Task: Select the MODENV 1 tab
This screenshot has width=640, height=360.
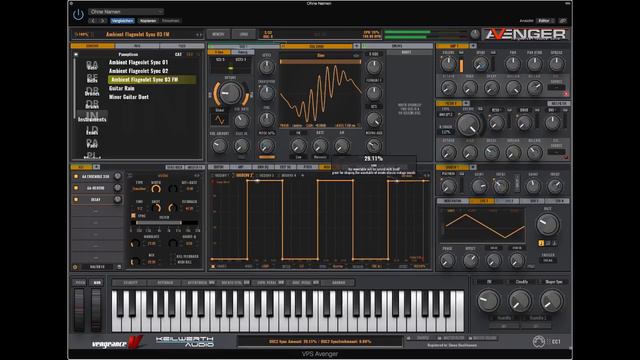Action: click(x=221, y=176)
